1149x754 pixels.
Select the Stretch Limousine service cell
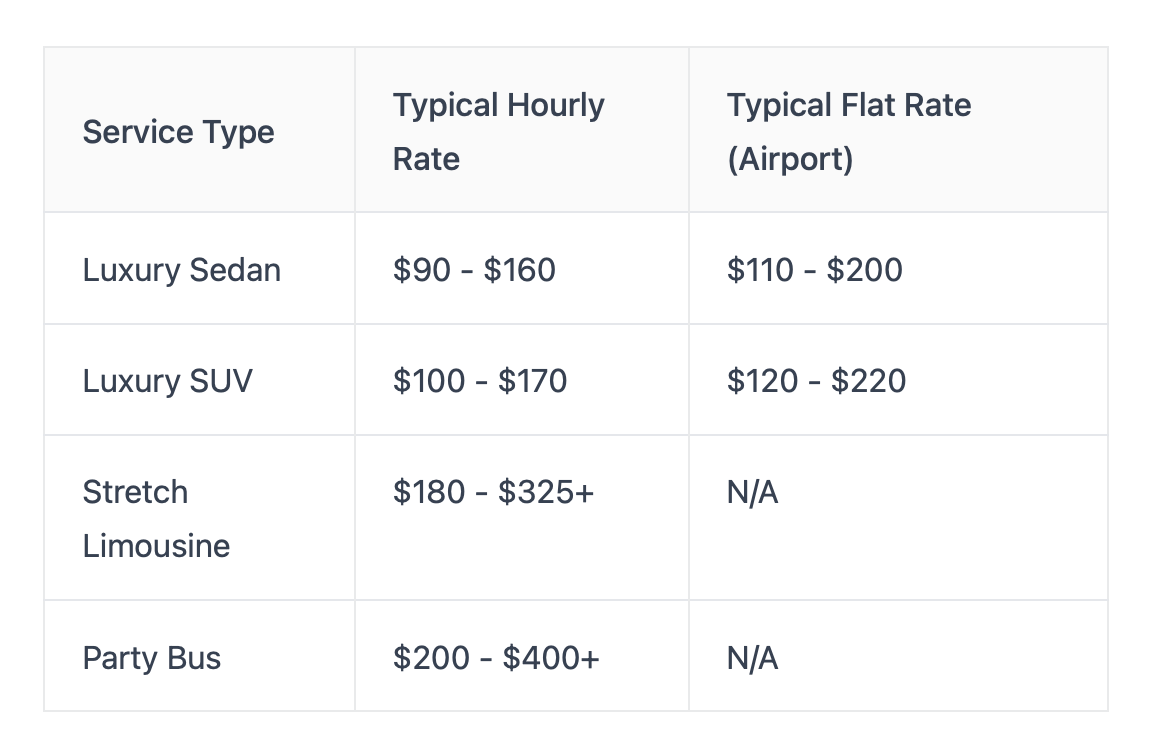156,519
